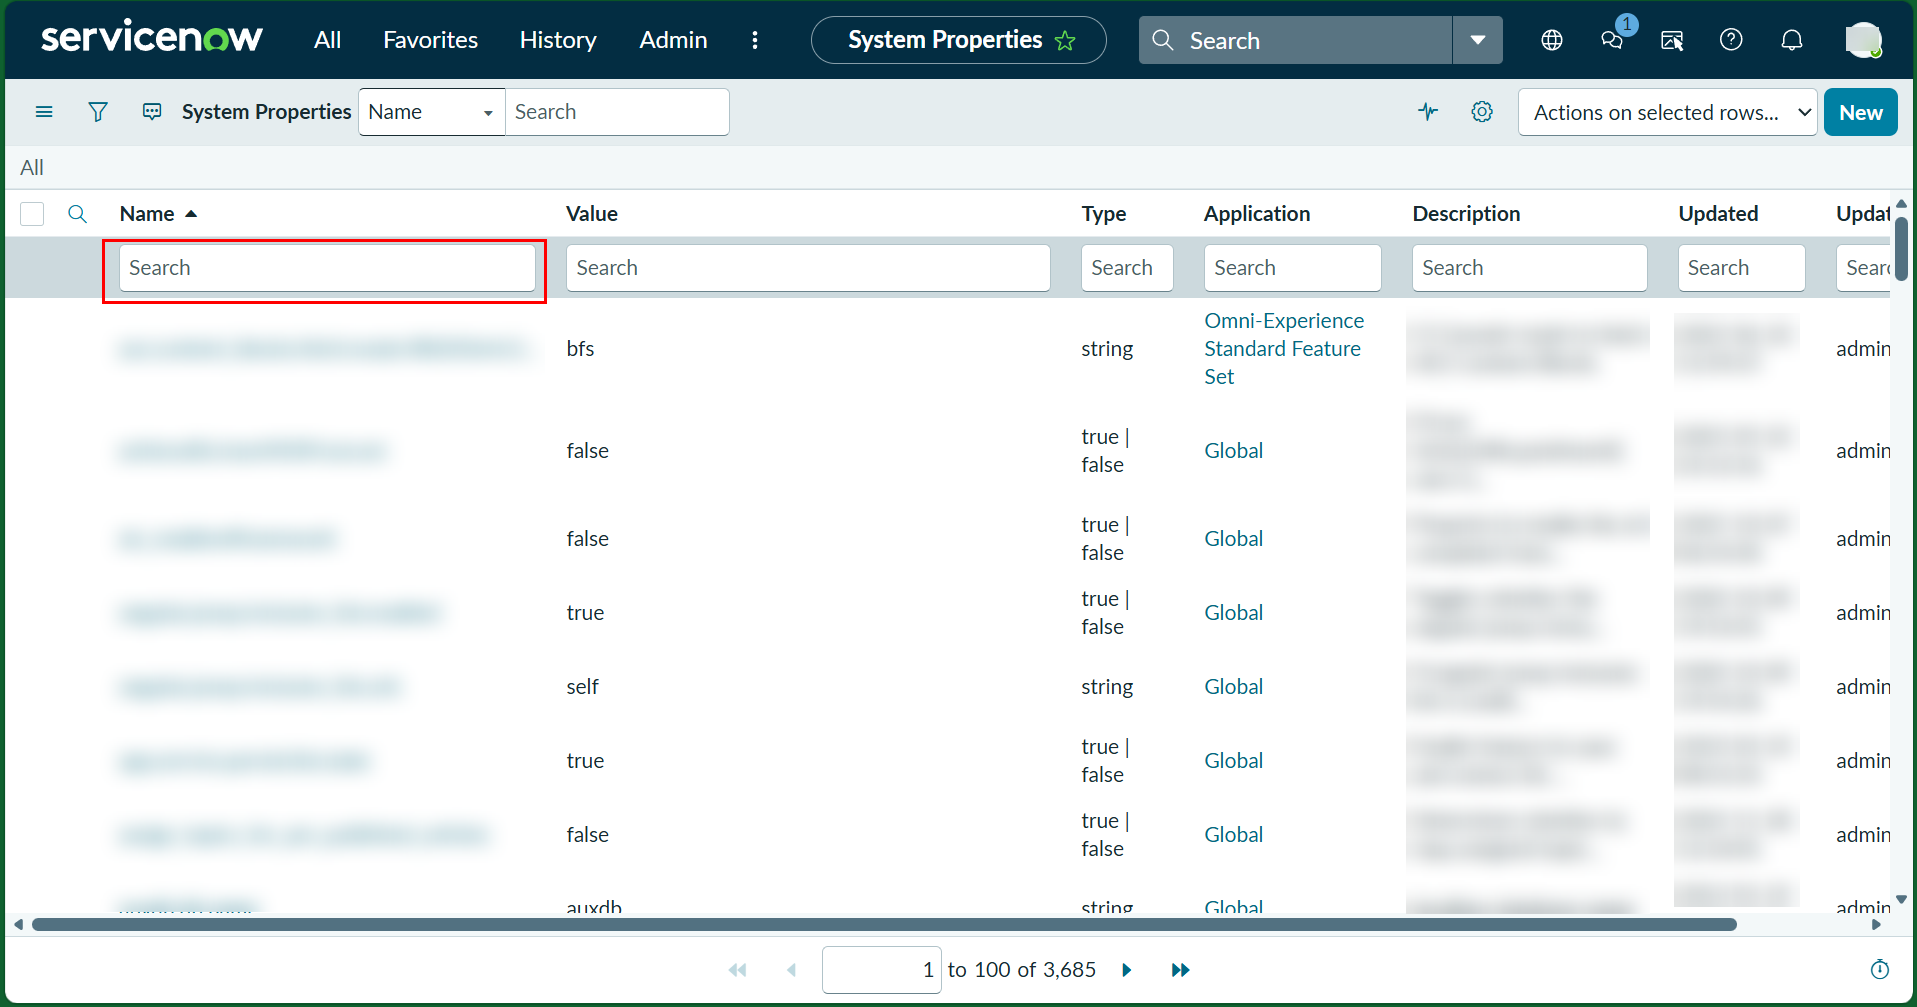Sort by the Application column header
The width and height of the screenshot is (1917, 1007).
point(1257,214)
